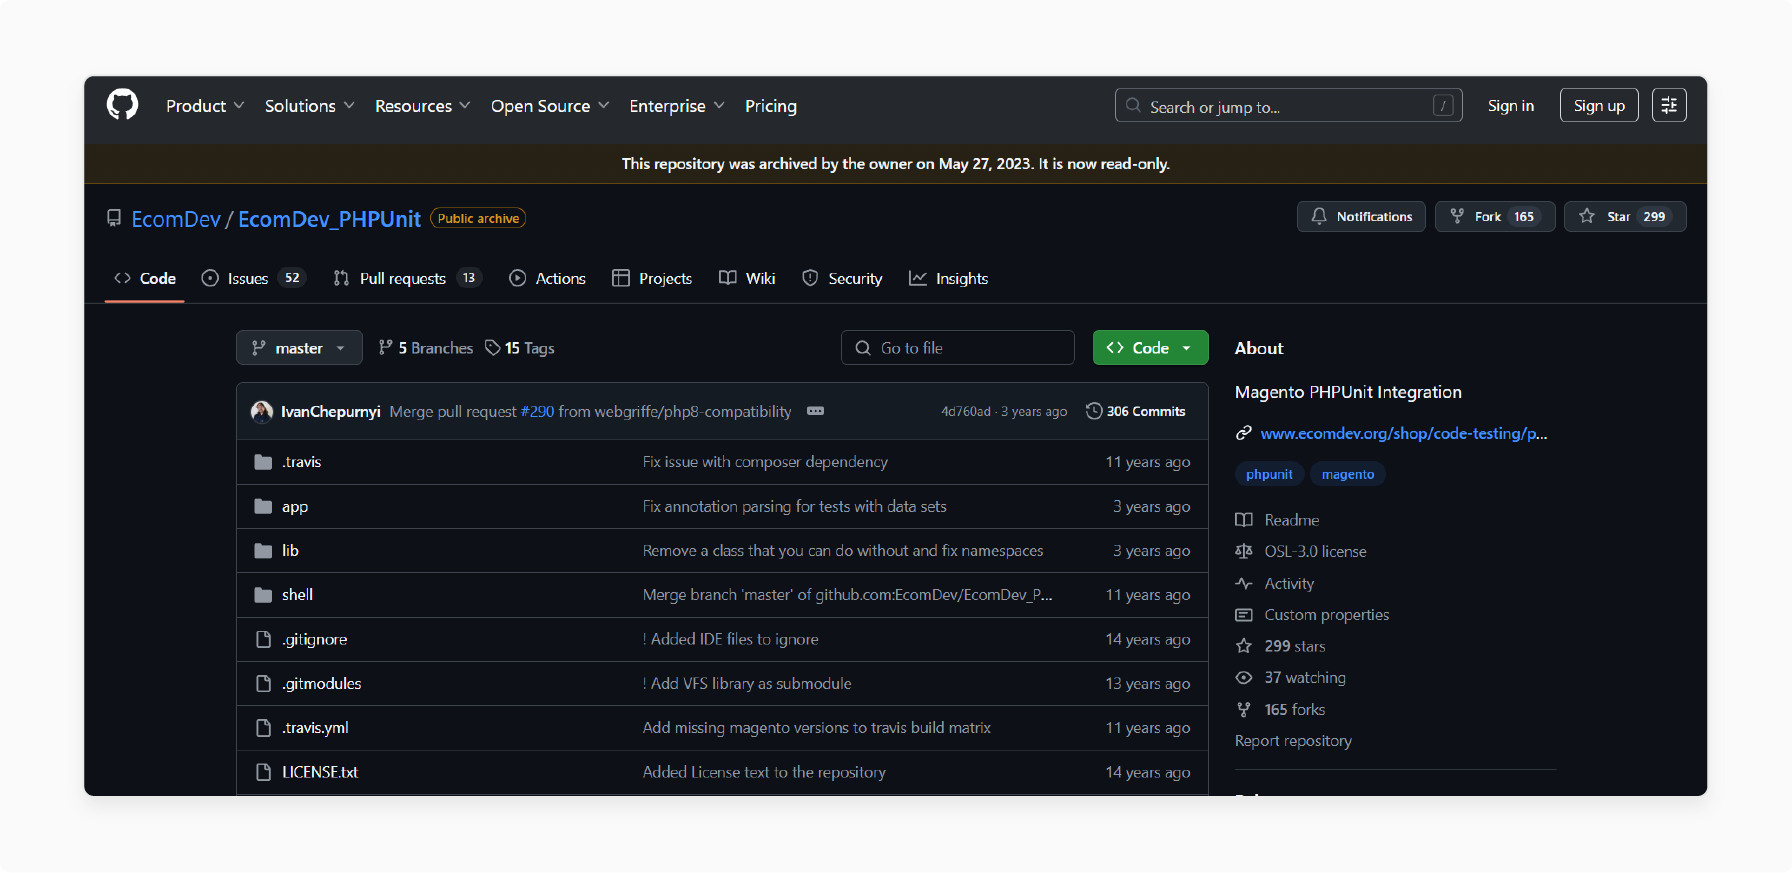Screen dimensions: 1792x873
Task: Click the branch icon by 5 Branches
Action: 386,347
